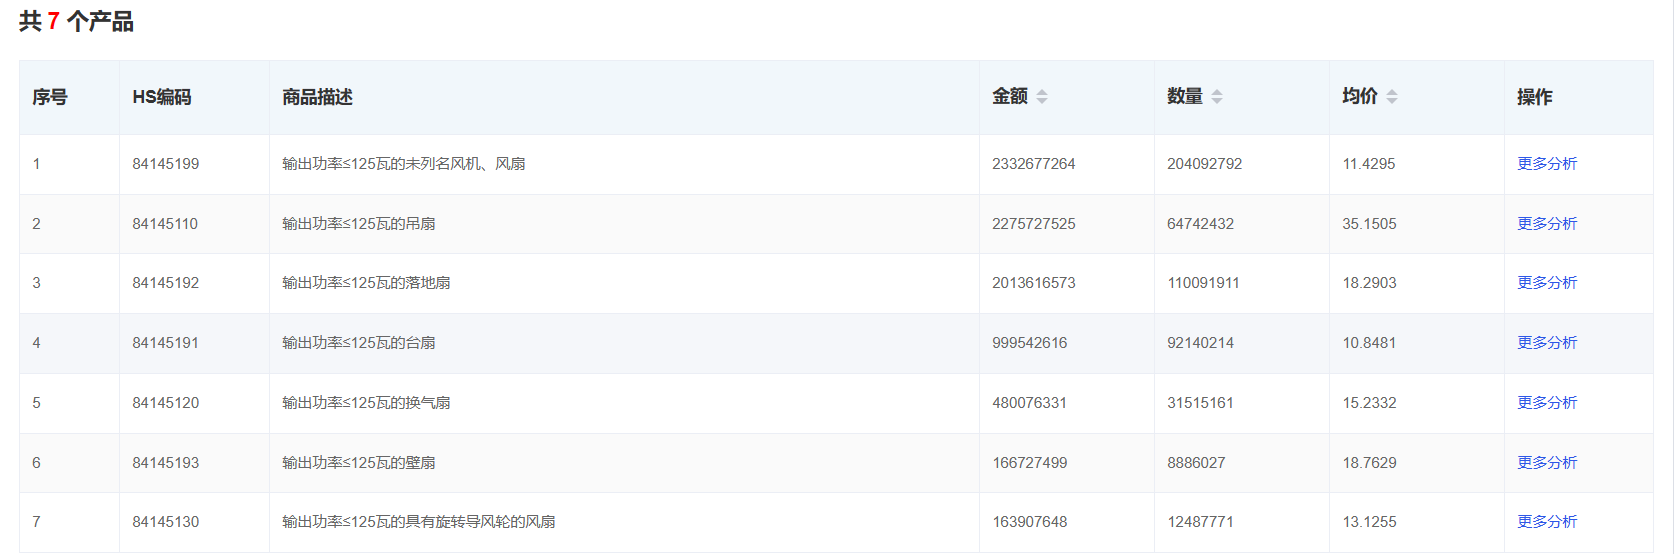Select HS code cell 84145193
Viewport: 1675px width, 554px height.
(166, 463)
